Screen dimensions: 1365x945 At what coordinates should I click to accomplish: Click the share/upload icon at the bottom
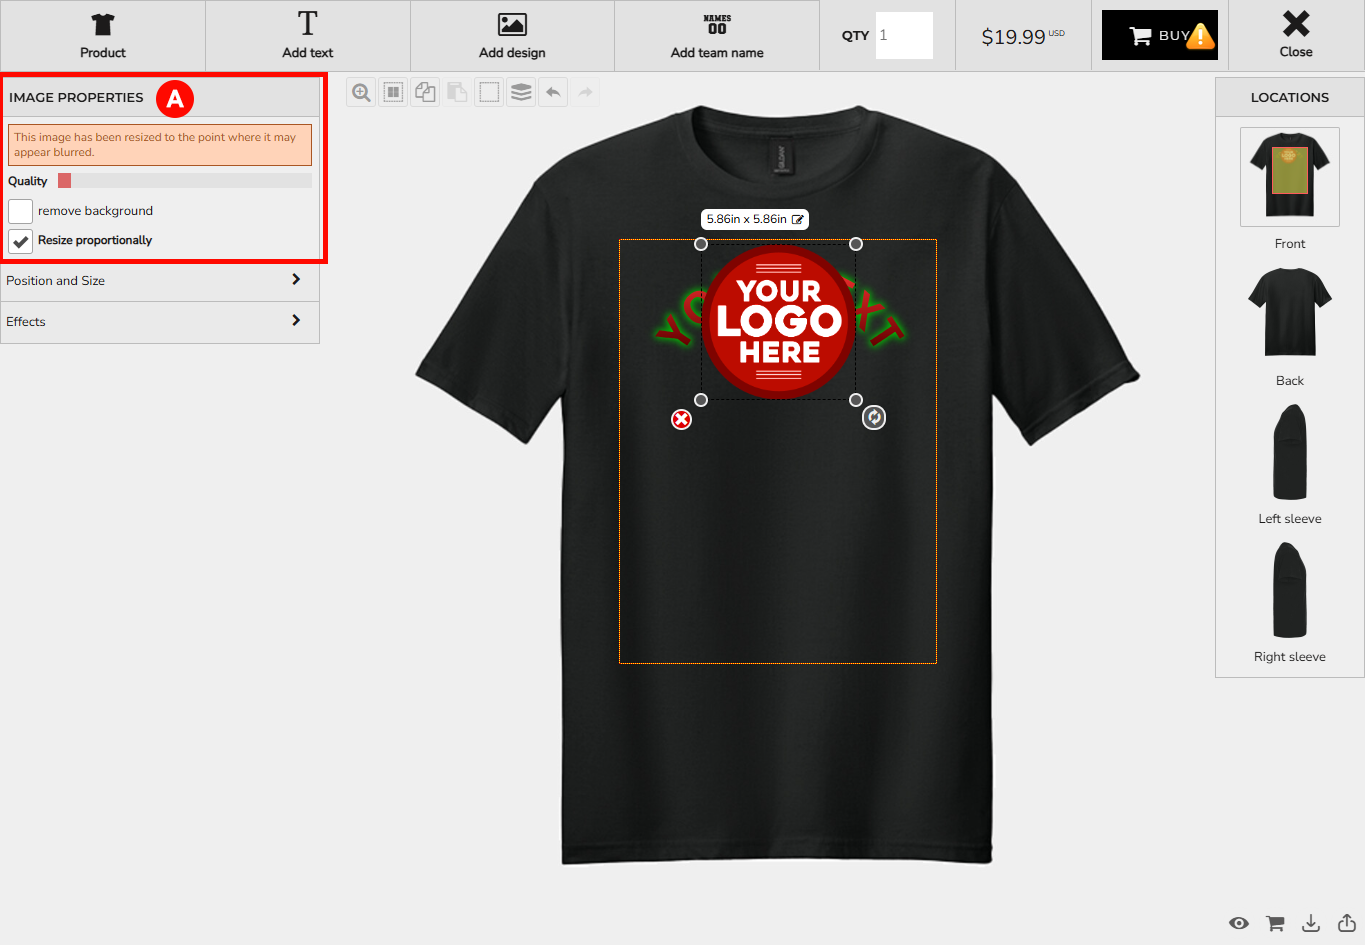click(x=1347, y=923)
